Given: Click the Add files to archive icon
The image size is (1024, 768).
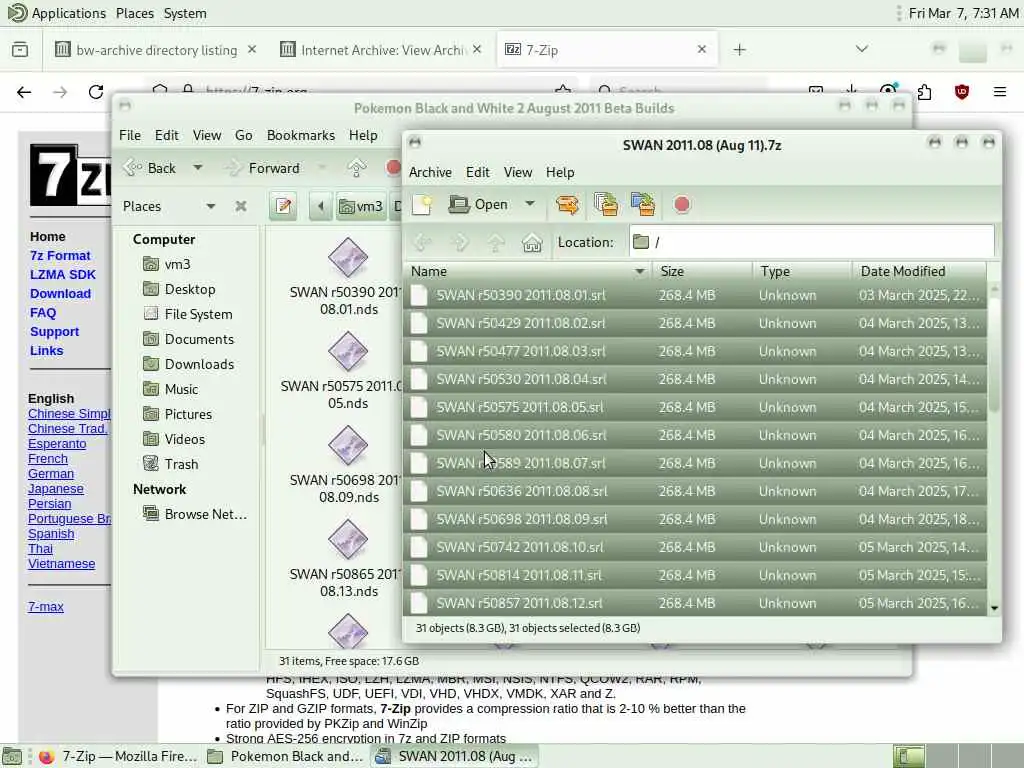Looking at the screenshot, I should pyautogui.click(x=605, y=204).
